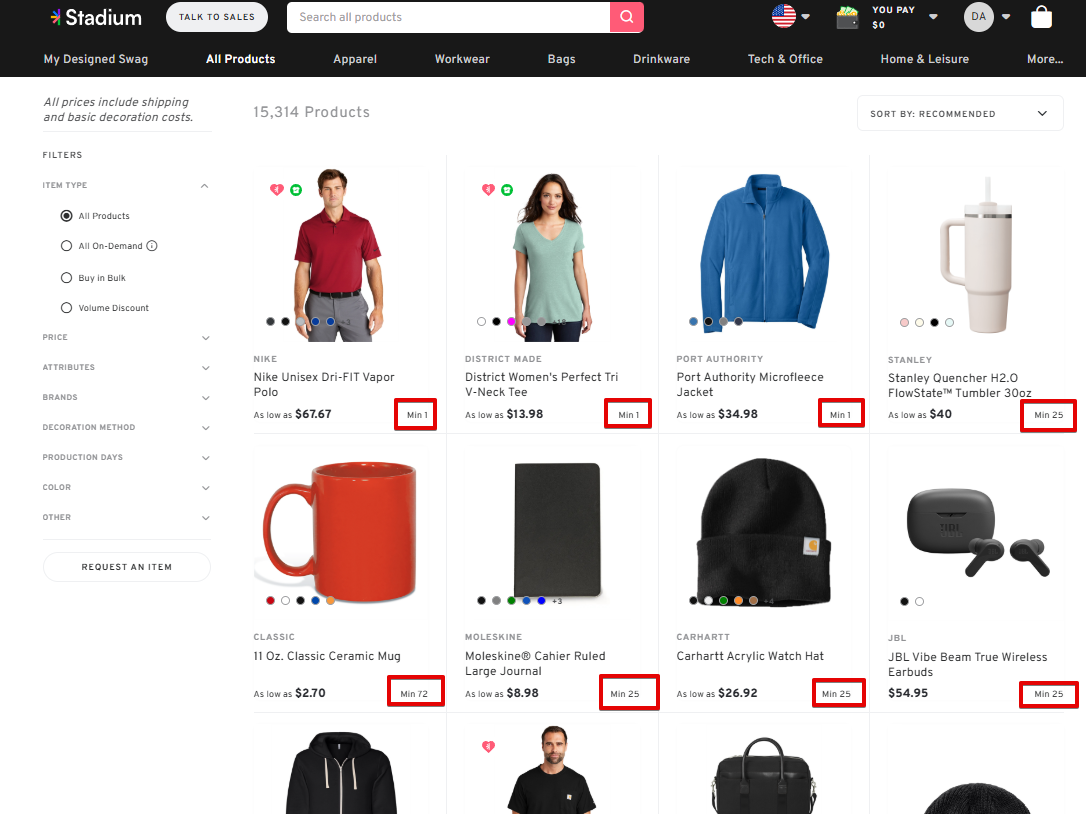The height and width of the screenshot is (814, 1086).
Task: Click the Request an Item button
Action: [x=127, y=567]
